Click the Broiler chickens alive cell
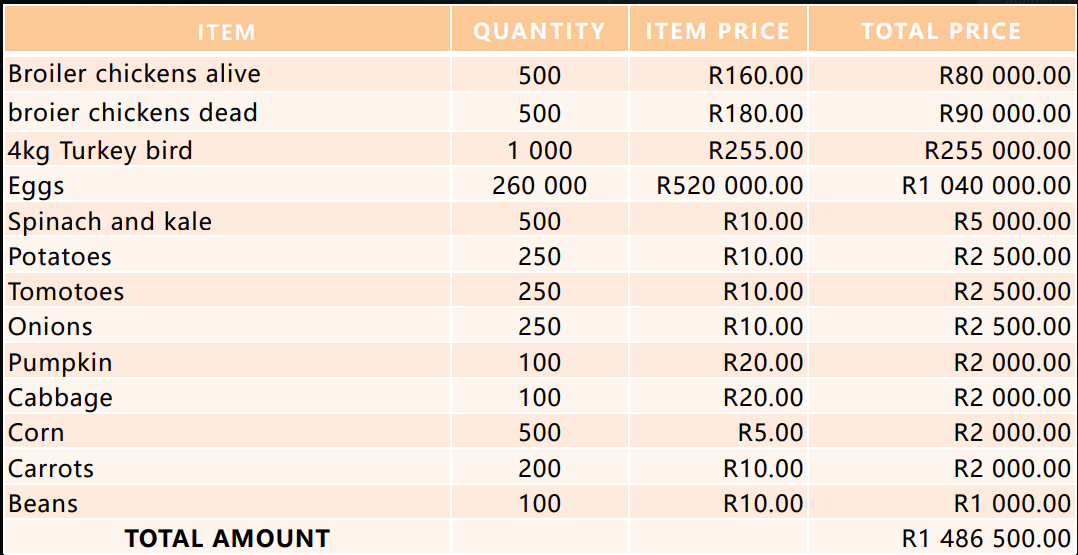Viewport: 1078px width, 555px height. (134, 75)
